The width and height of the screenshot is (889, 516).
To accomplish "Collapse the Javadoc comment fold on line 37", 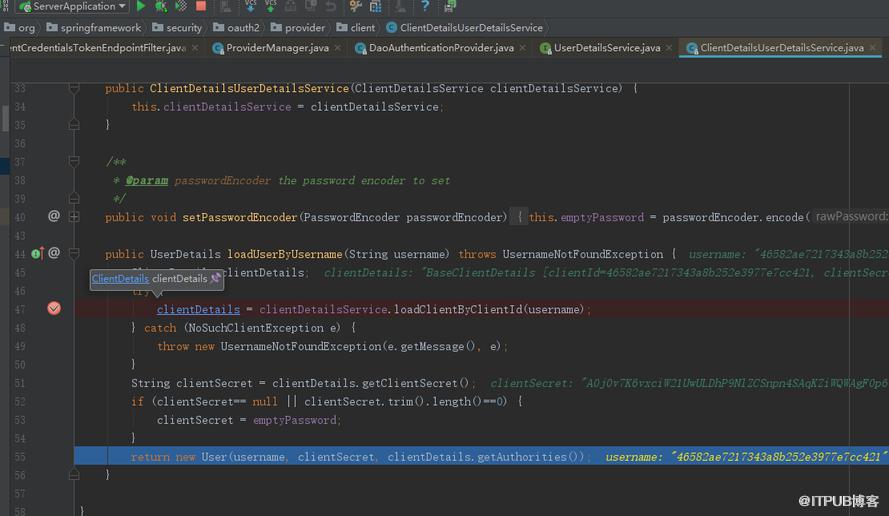I will [x=74, y=162].
